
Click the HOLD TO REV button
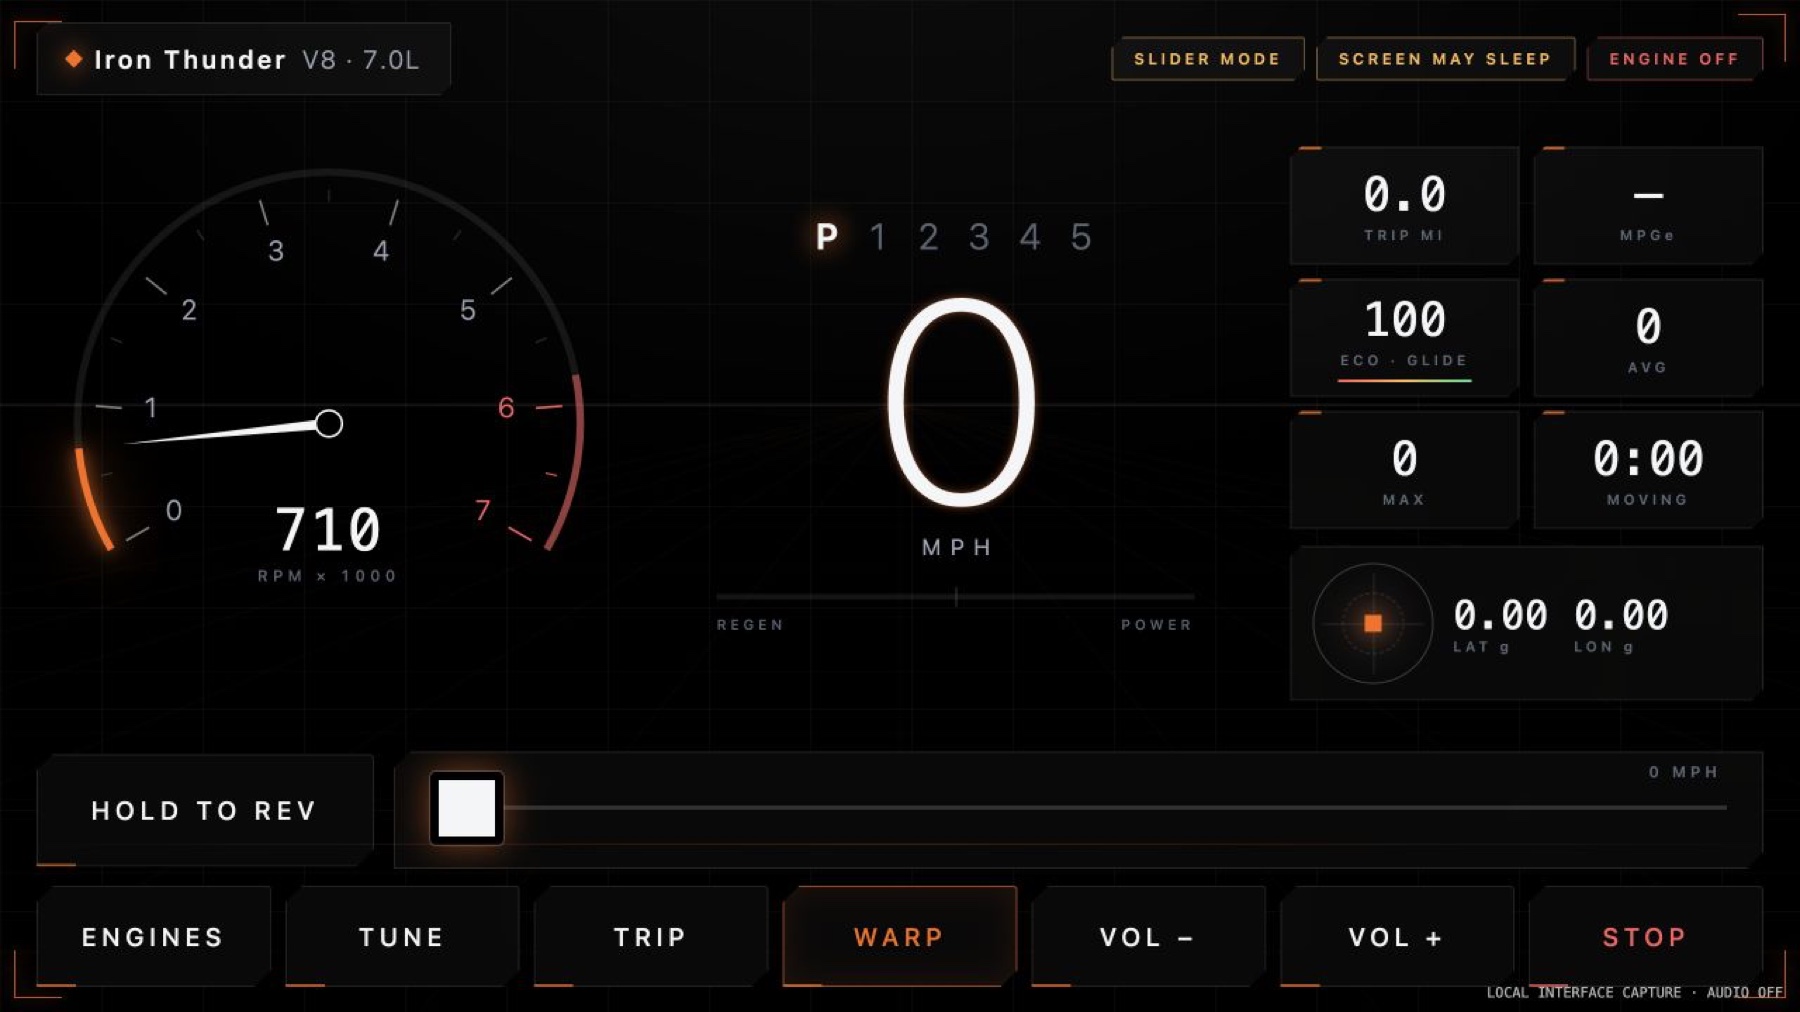(205, 810)
